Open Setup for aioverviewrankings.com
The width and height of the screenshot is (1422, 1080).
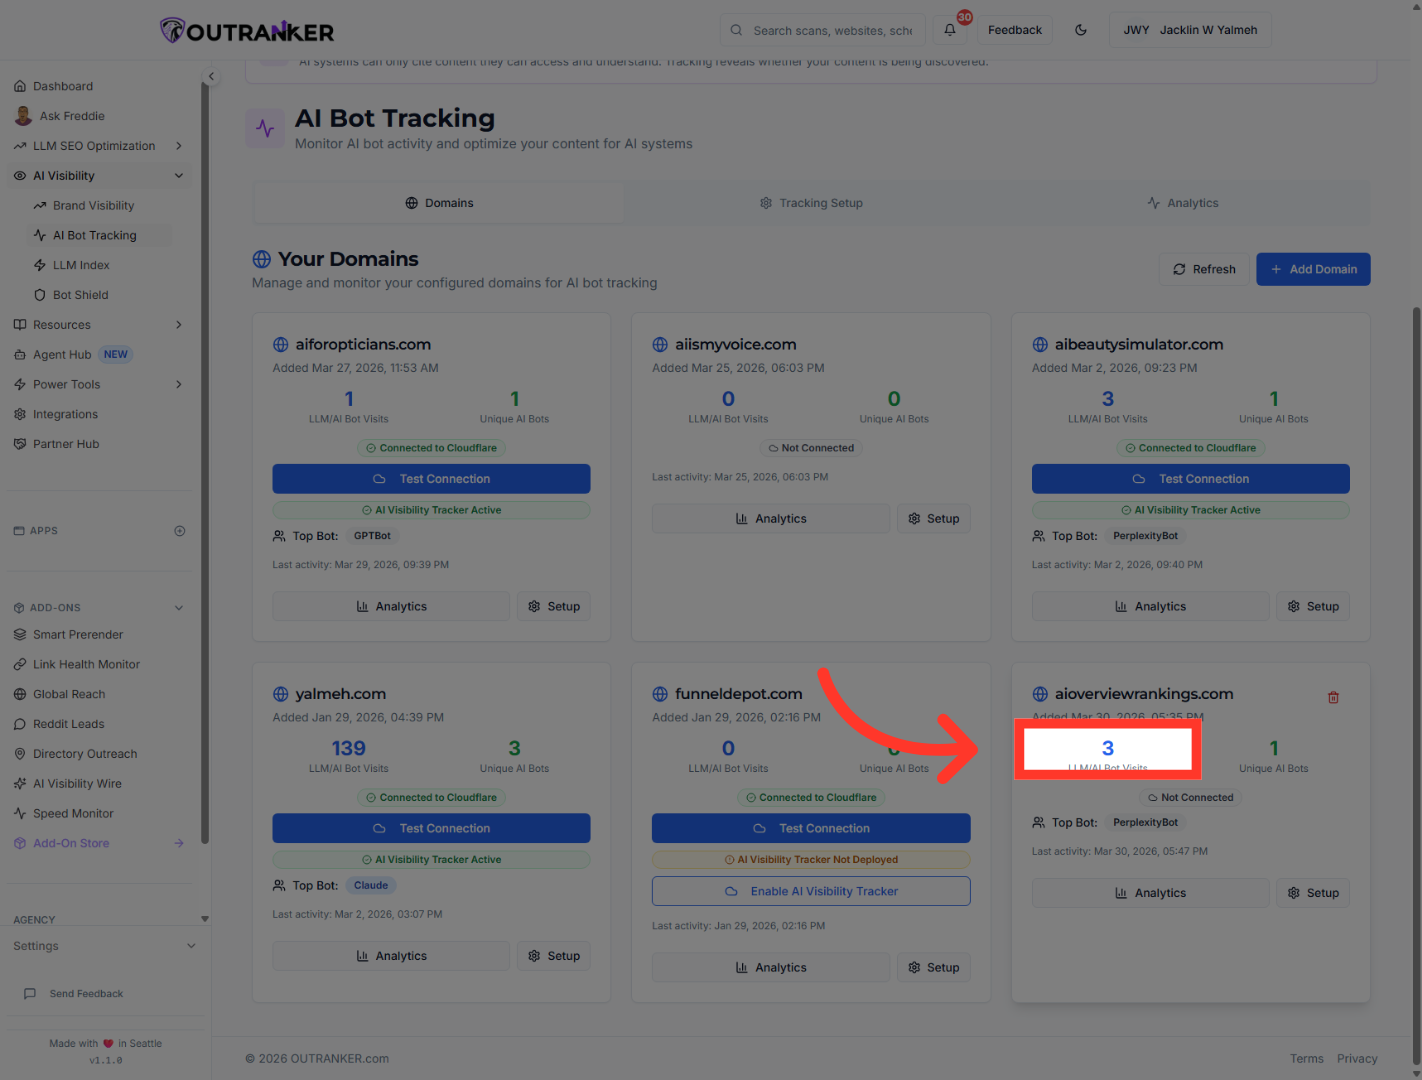pos(1313,894)
